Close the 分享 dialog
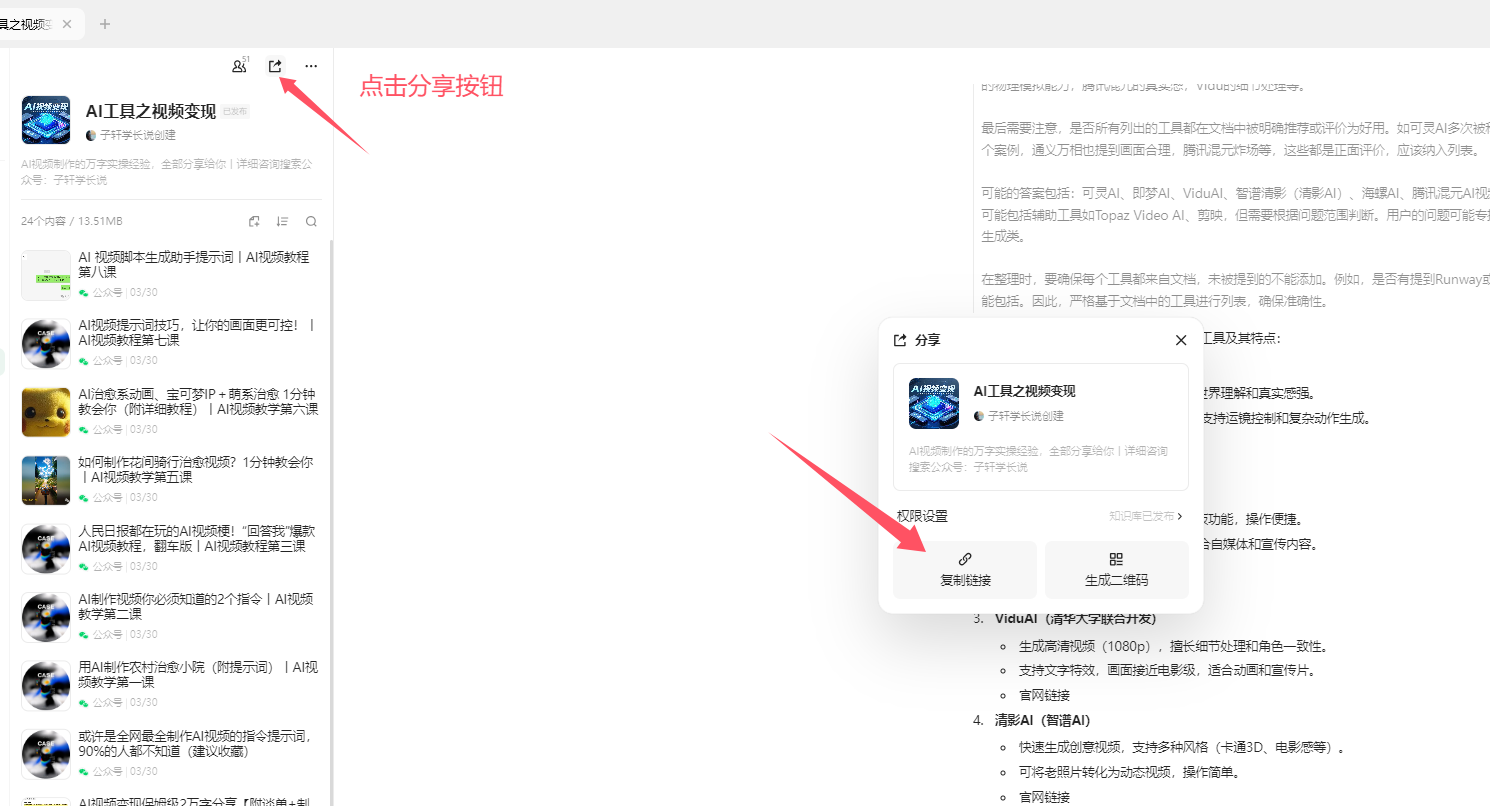The image size is (1490, 806). [1180, 340]
